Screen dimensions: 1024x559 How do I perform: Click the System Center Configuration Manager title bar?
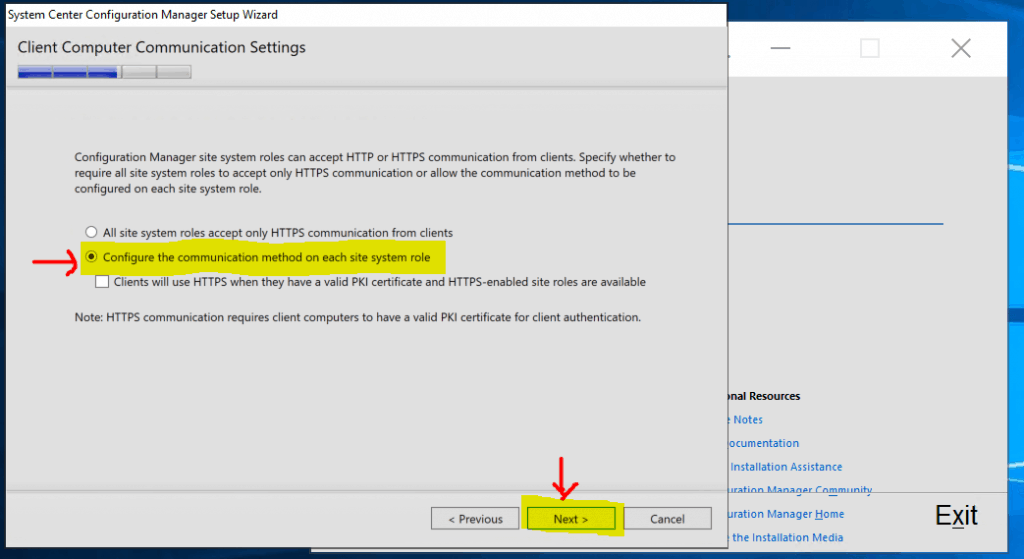coord(366,14)
